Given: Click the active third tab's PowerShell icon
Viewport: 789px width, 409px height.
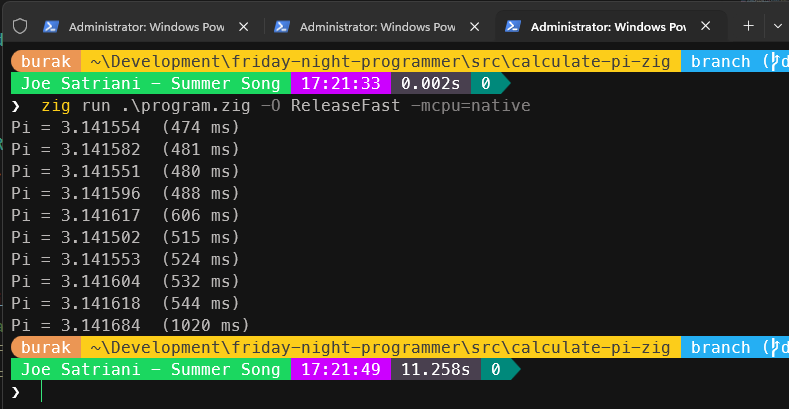Looking at the screenshot, I should pos(515,26).
